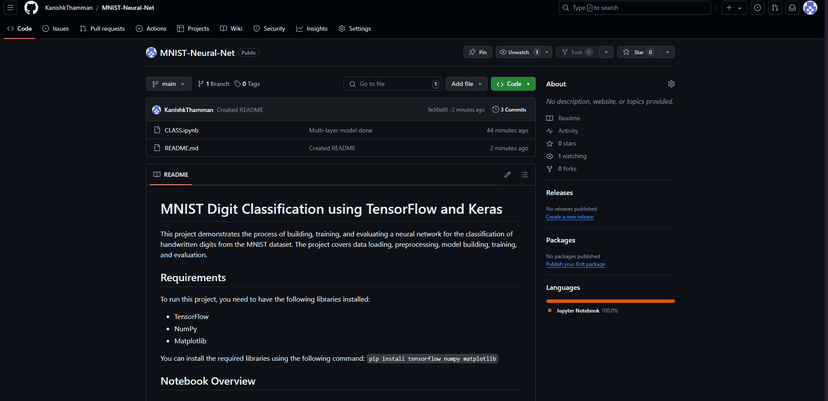This screenshot has width=828, height=401.
Task: Open the notifications inbox icon
Action: click(792, 8)
